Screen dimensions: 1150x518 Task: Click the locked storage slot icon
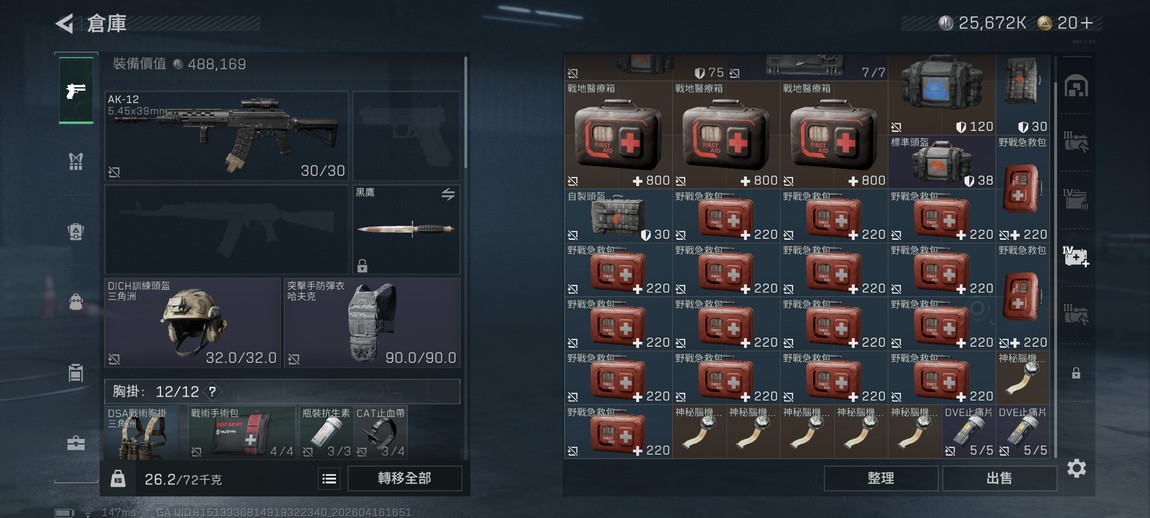(x=1076, y=373)
